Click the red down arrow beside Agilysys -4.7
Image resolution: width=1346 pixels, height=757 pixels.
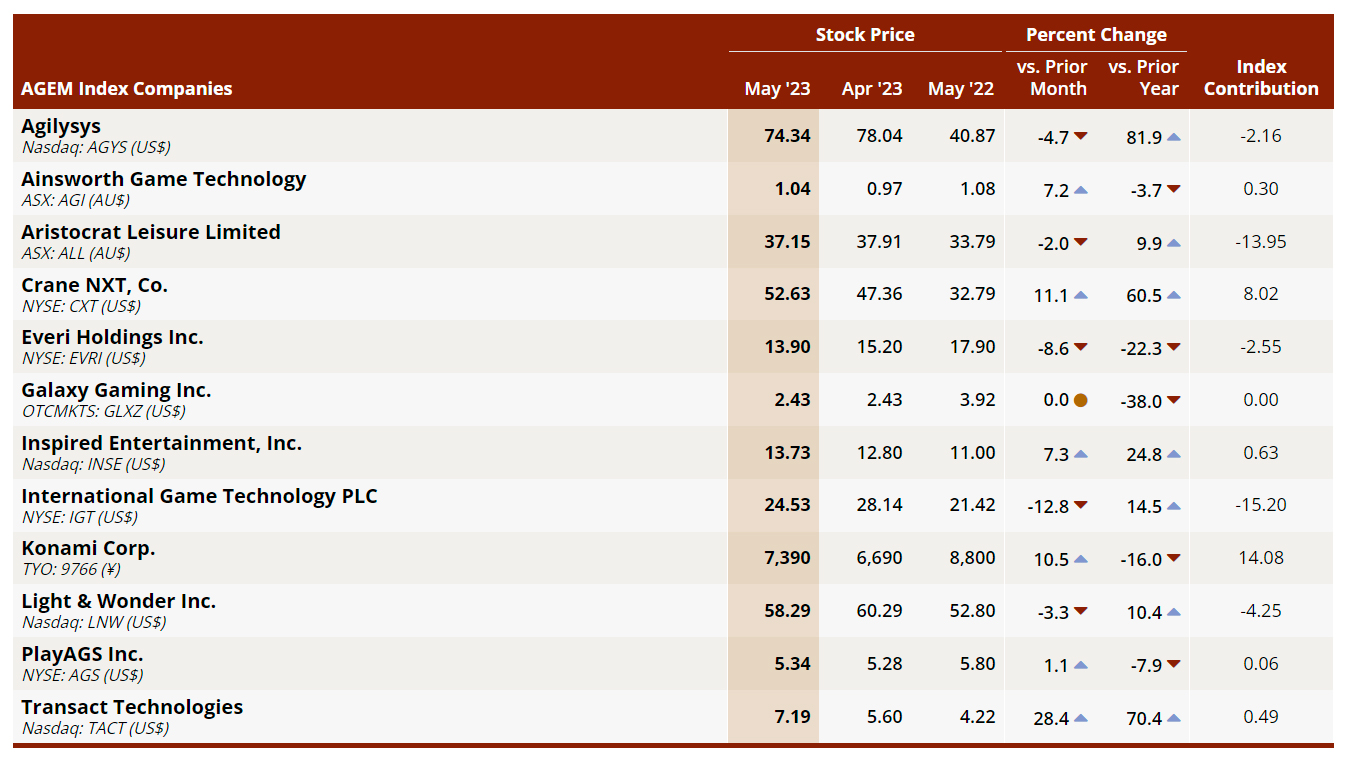1080,137
